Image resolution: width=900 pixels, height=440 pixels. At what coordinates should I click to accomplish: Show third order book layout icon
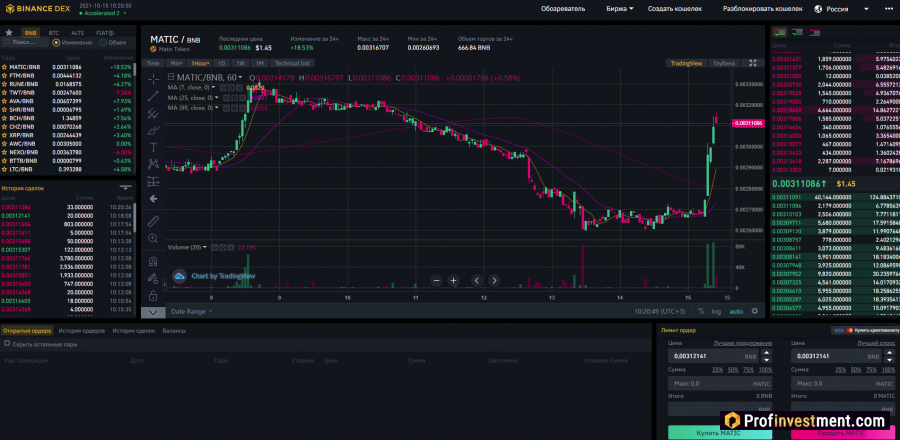coord(814,33)
